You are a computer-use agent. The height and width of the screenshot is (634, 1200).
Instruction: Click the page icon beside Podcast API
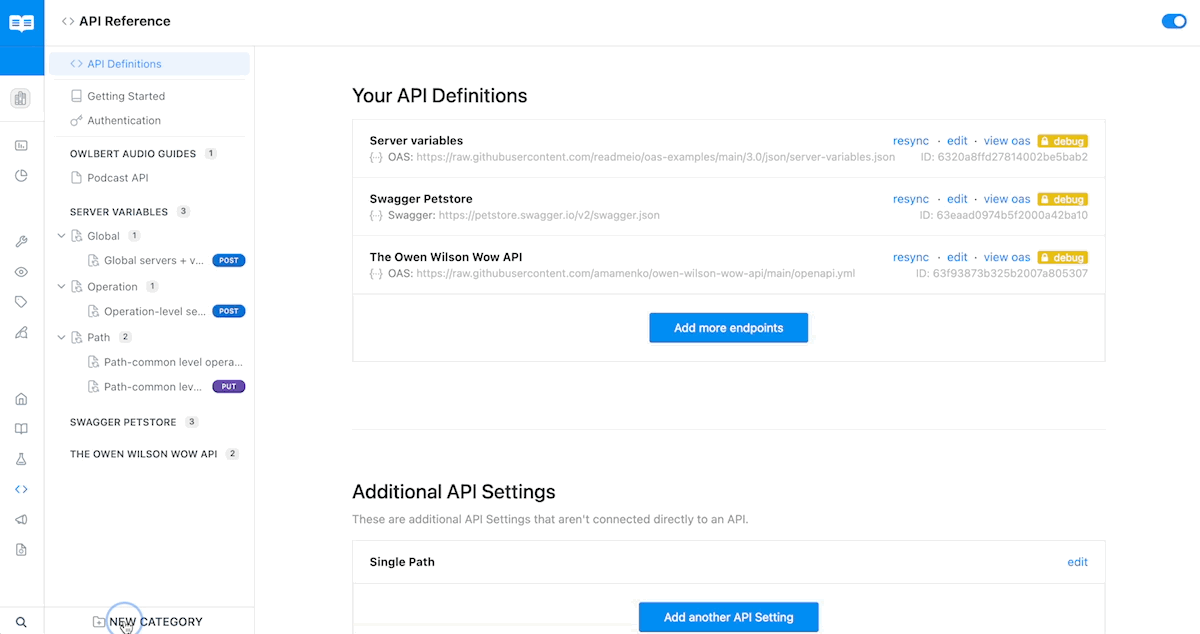(x=77, y=178)
